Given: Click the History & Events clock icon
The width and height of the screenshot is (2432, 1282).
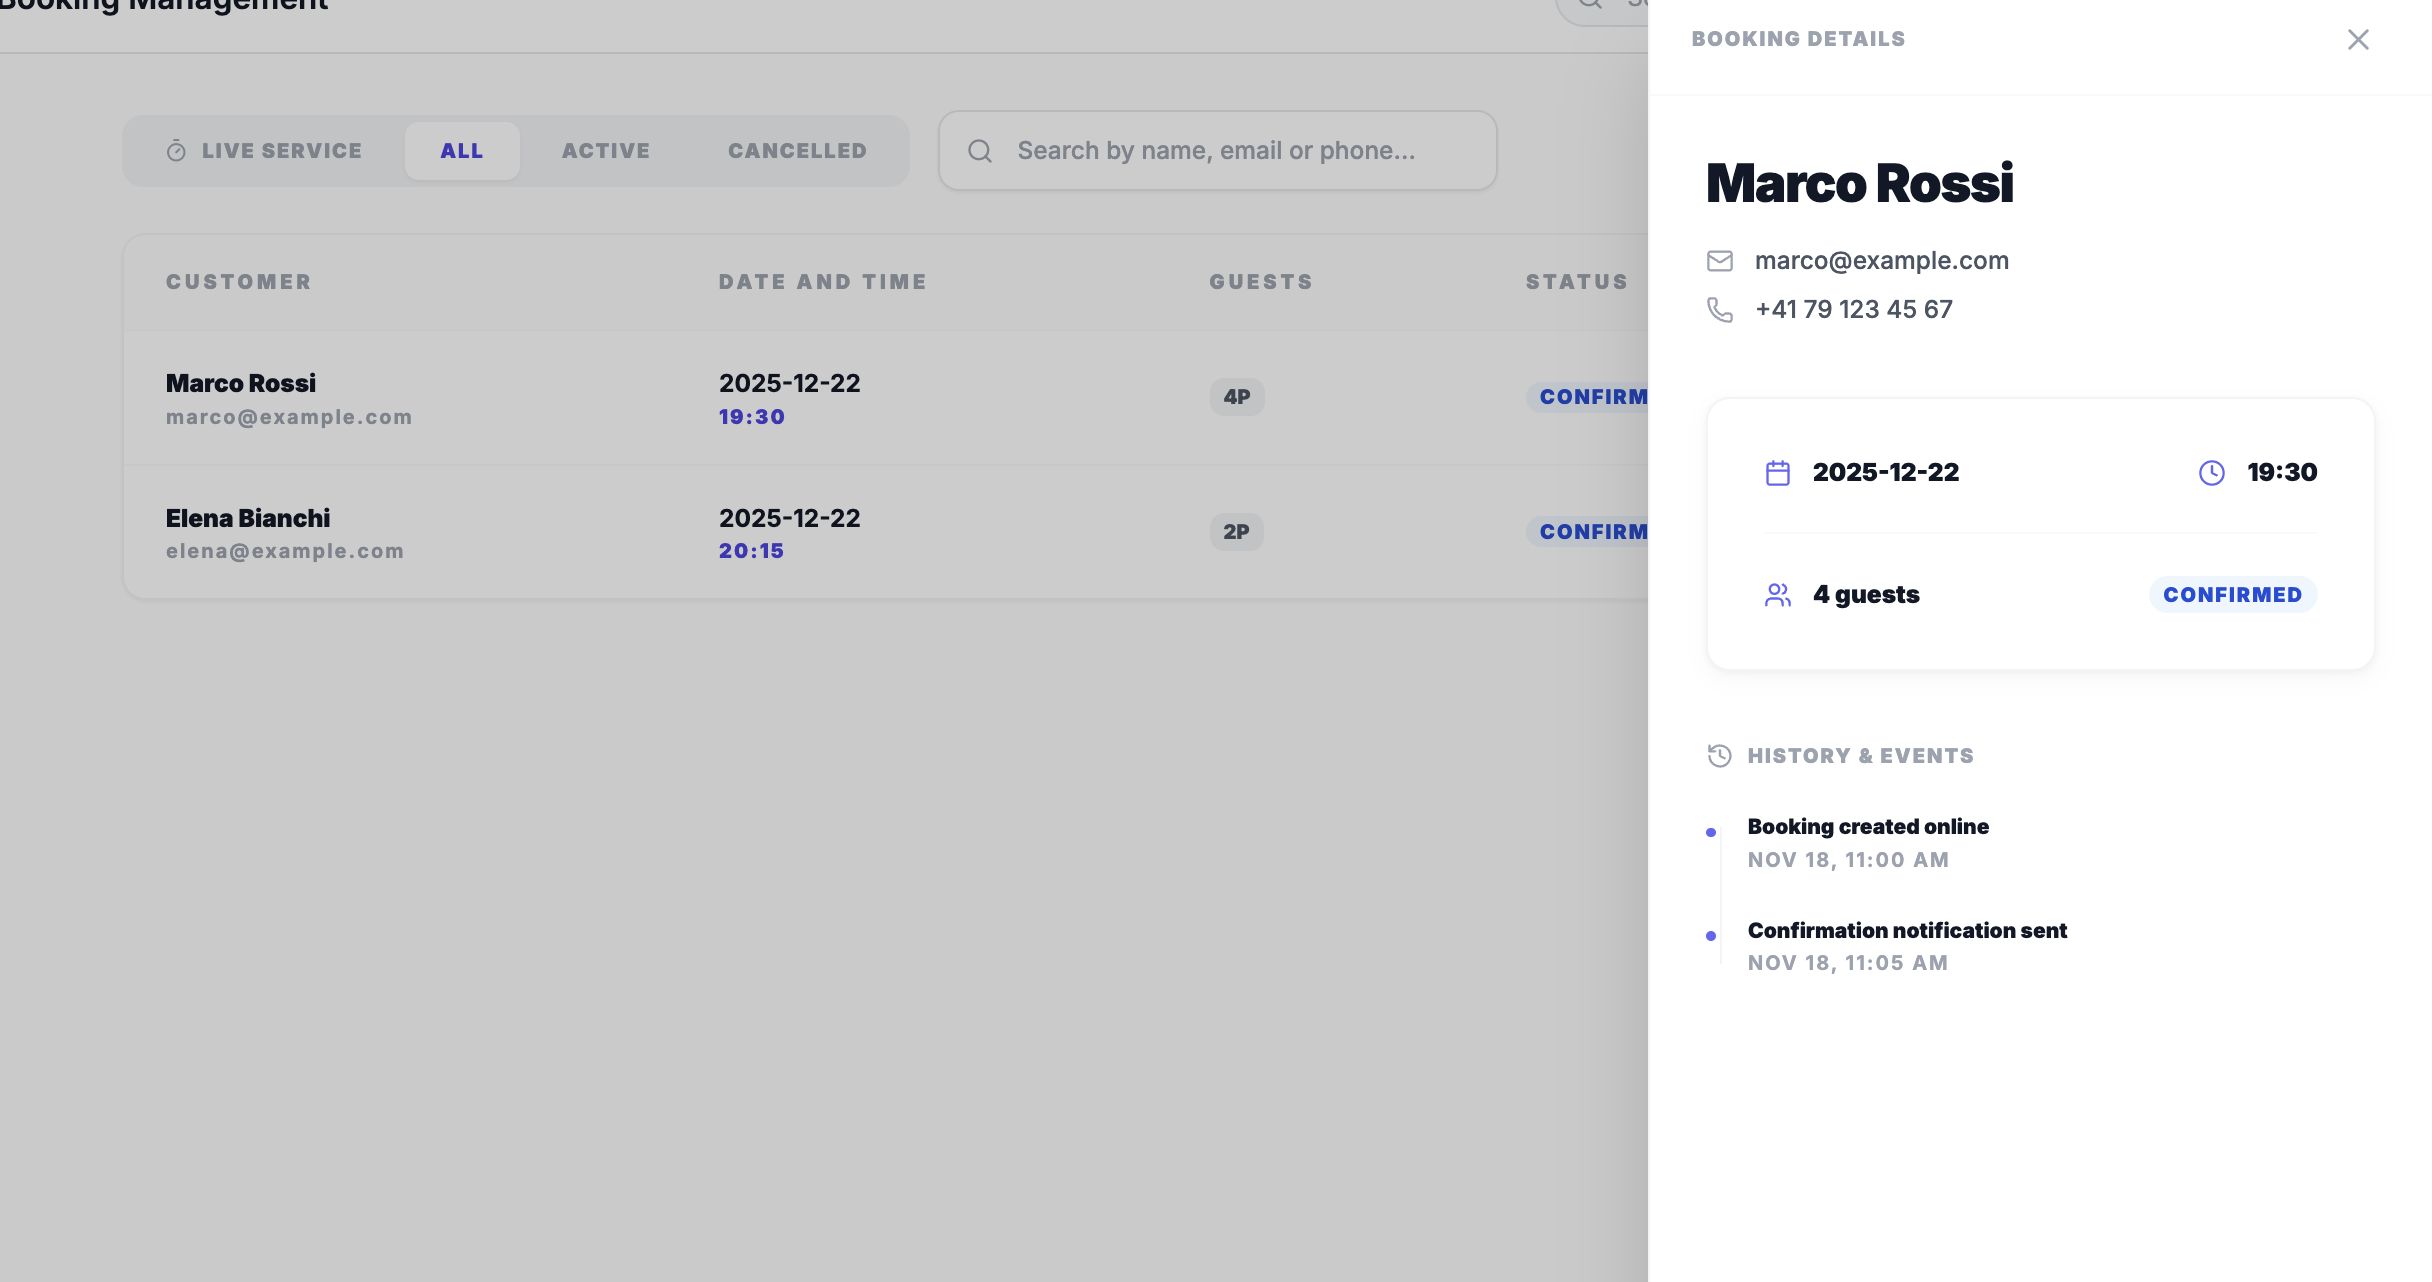Looking at the screenshot, I should coord(1719,756).
